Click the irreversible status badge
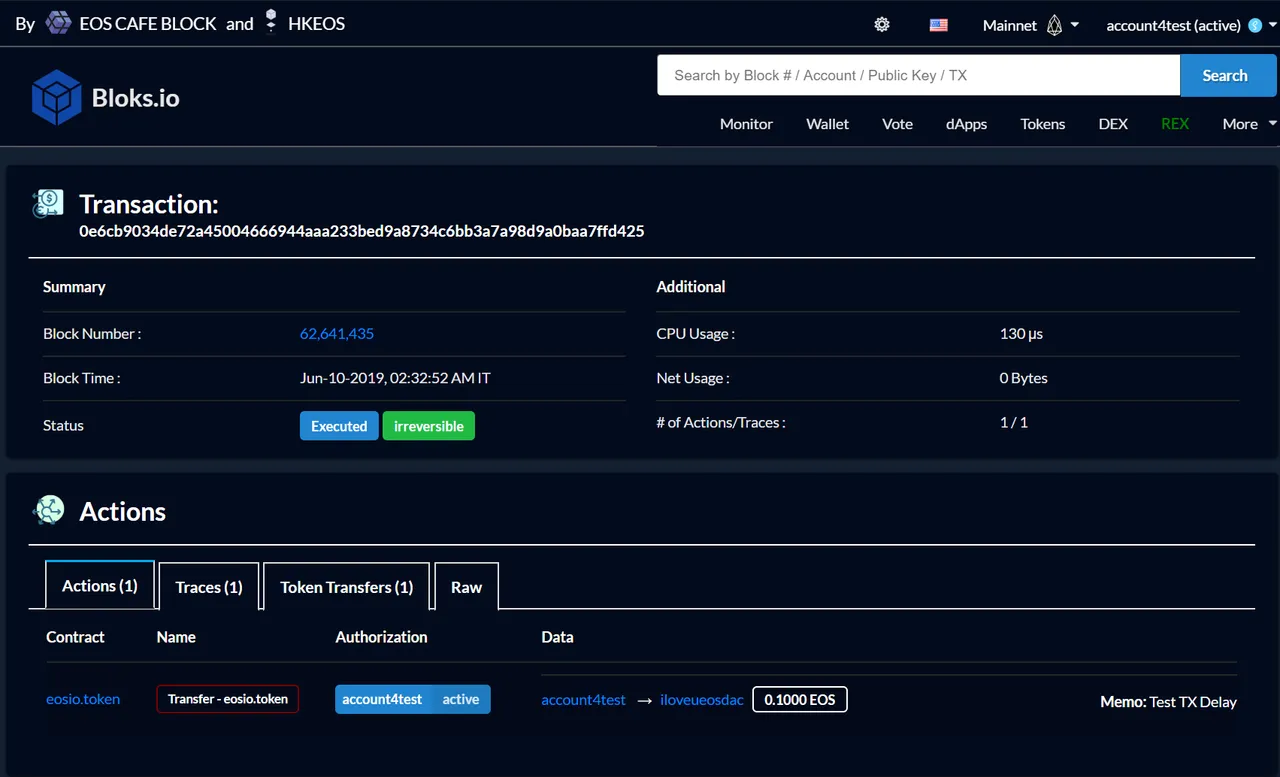1280x777 pixels. [x=429, y=426]
